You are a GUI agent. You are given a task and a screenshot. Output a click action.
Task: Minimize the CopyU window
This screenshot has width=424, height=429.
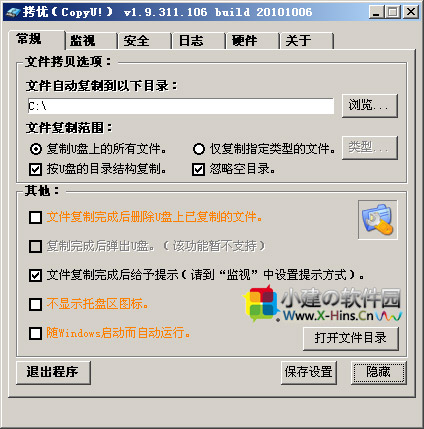pyautogui.click(x=376, y=12)
